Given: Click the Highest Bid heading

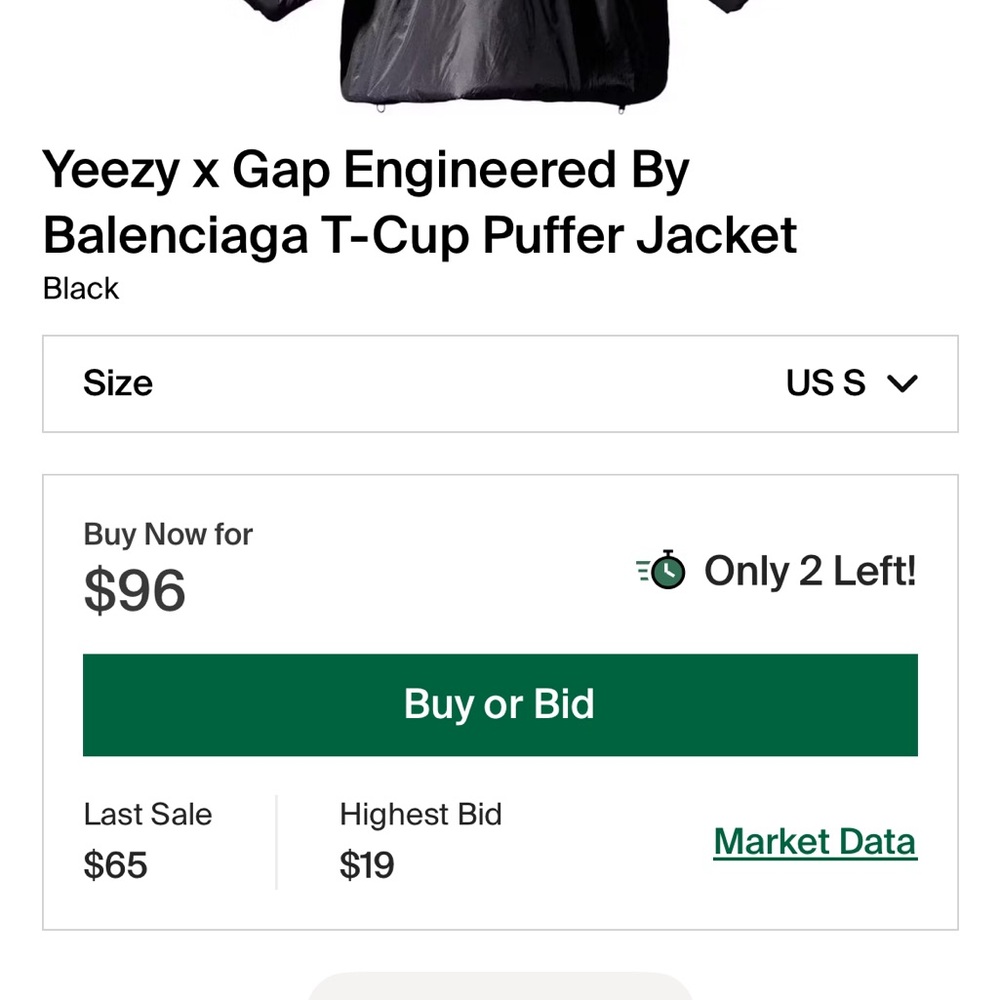Looking at the screenshot, I should 420,814.
